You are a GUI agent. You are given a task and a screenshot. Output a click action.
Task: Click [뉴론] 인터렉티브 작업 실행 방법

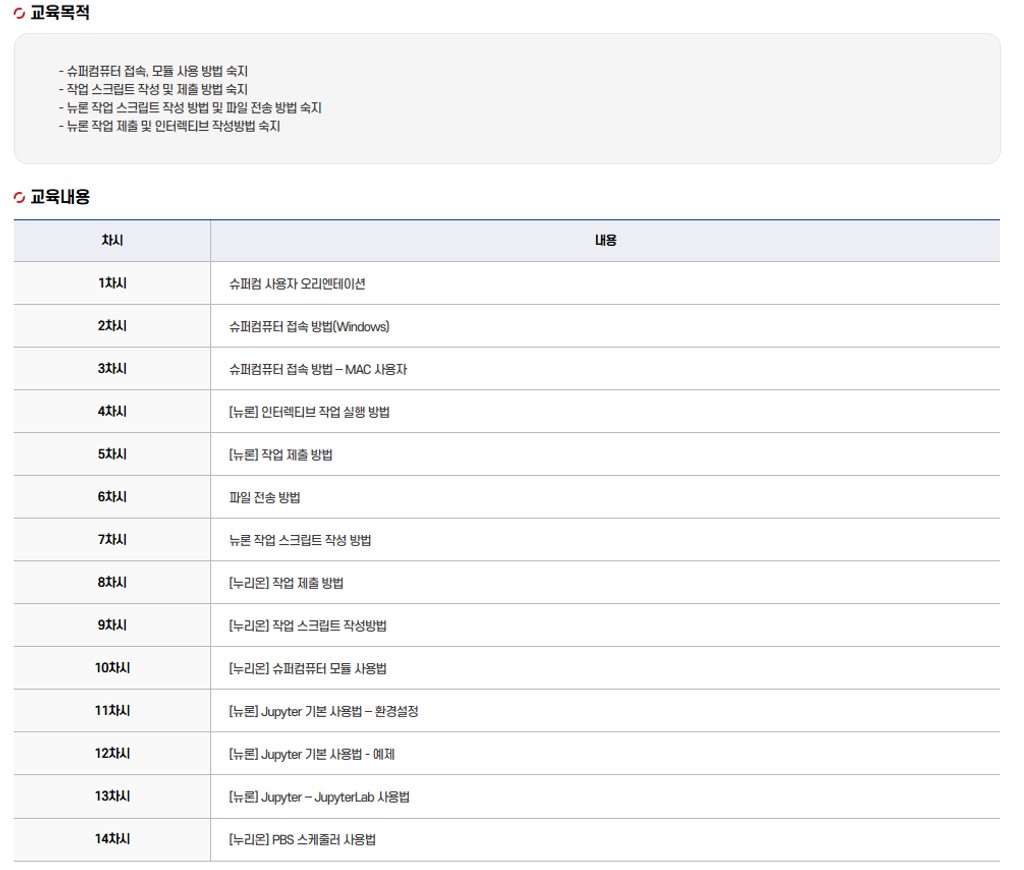[309, 412]
